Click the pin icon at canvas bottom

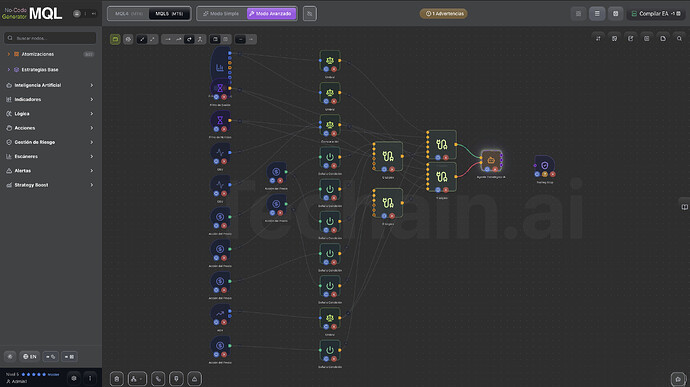coord(176,379)
